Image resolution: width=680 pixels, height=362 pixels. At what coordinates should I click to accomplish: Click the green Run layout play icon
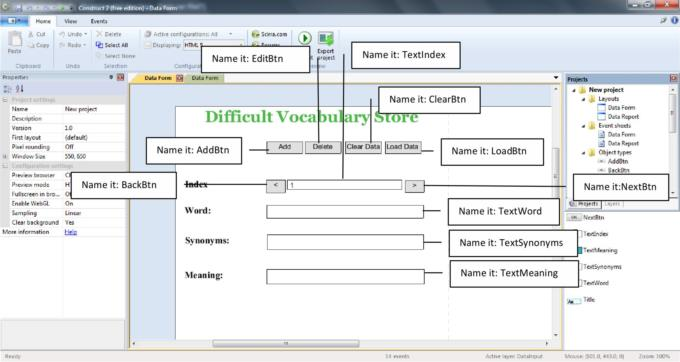(304, 38)
